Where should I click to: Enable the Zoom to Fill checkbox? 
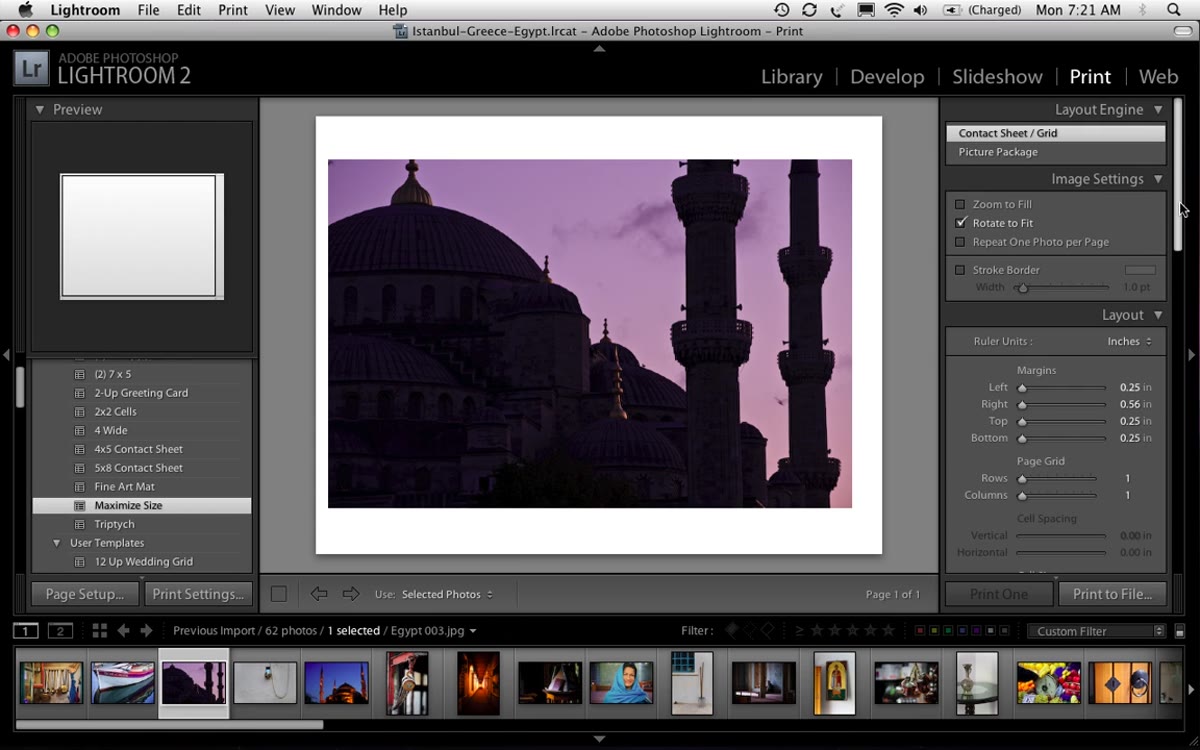tap(961, 204)
